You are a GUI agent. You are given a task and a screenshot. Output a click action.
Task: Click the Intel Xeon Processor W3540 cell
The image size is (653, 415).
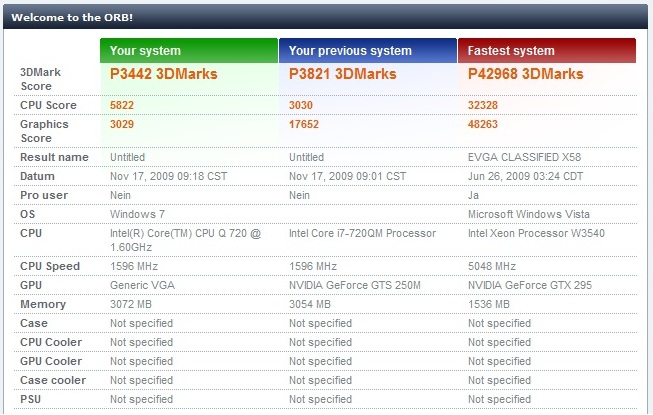click(535, 233)
